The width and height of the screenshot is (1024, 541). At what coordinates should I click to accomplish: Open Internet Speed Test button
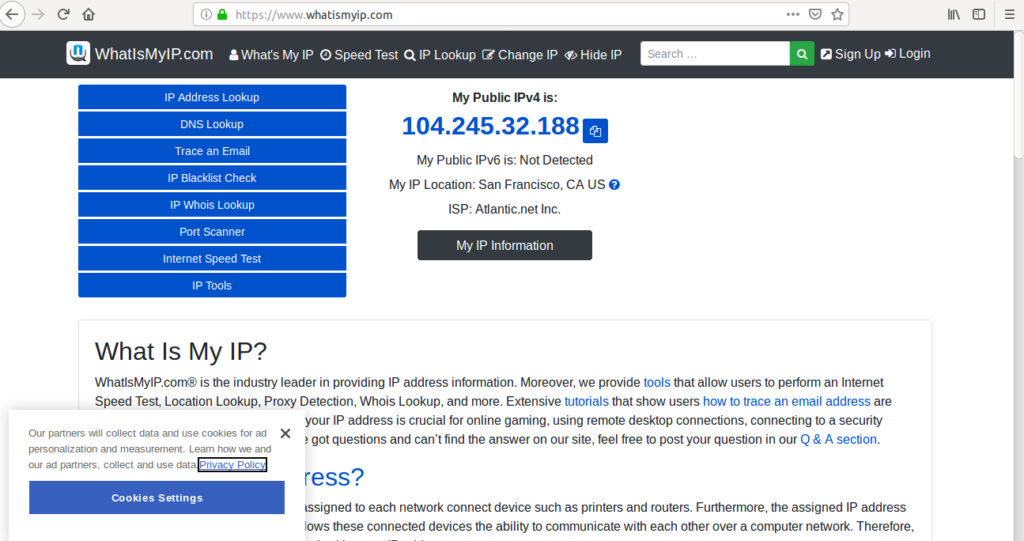[x=212, y=258]
